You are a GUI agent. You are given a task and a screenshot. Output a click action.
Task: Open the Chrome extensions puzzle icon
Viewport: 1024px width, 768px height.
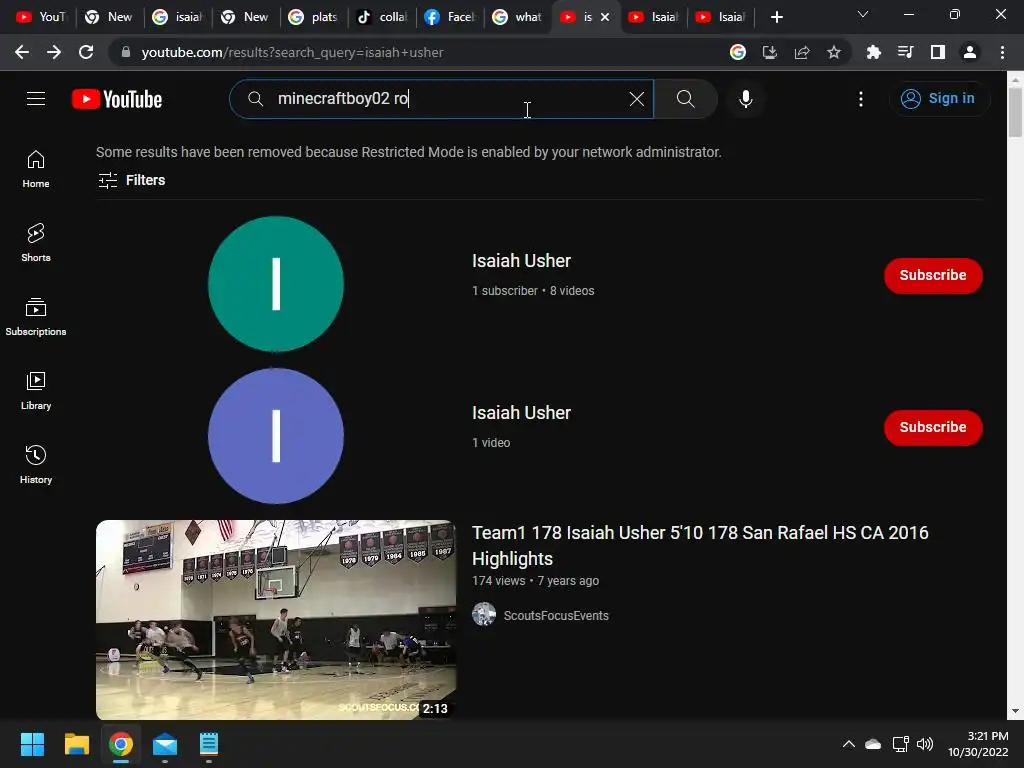click(874, 52)
